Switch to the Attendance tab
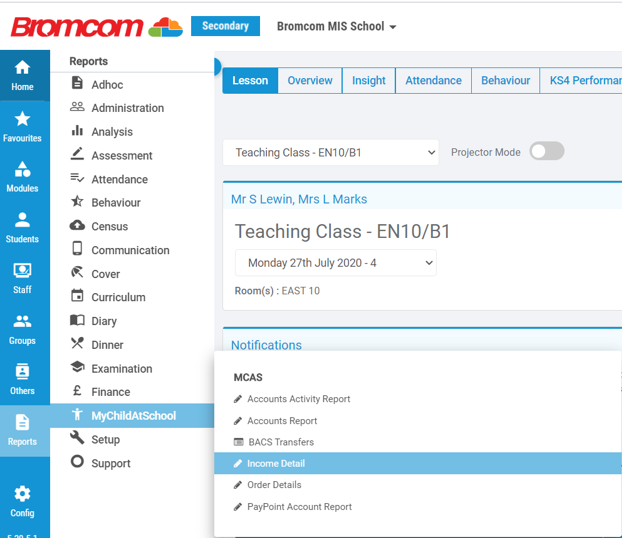The image size is (622, 538). tap(433, 81)
